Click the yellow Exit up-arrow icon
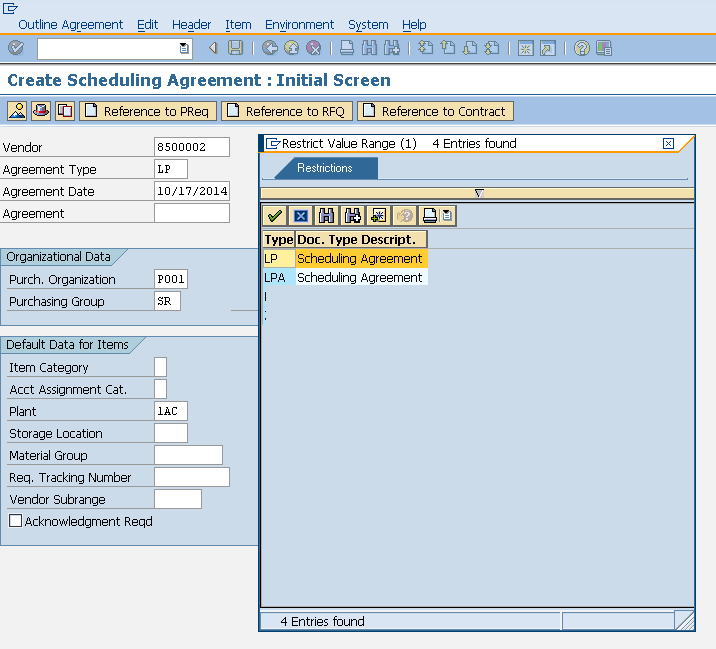This screenshot has width=716, height=649. (x=292, y=47)
